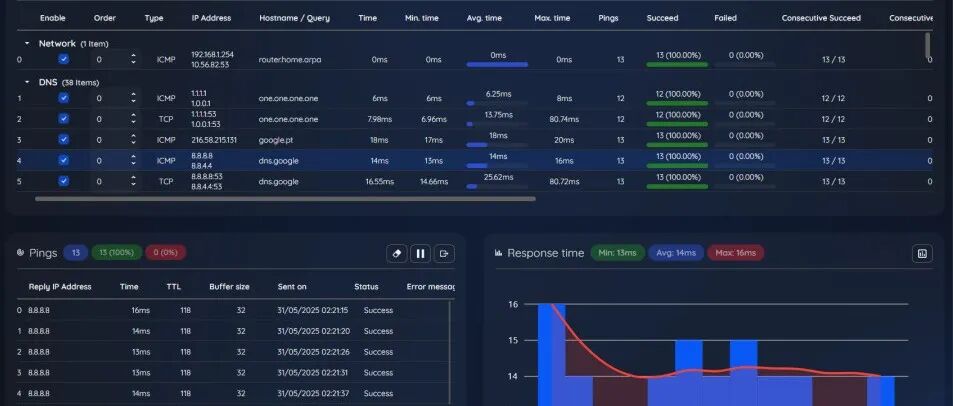This screenshot has height=406, width=953.
Task: Sort by the Enable column header
Action: [x=53, y=18]
